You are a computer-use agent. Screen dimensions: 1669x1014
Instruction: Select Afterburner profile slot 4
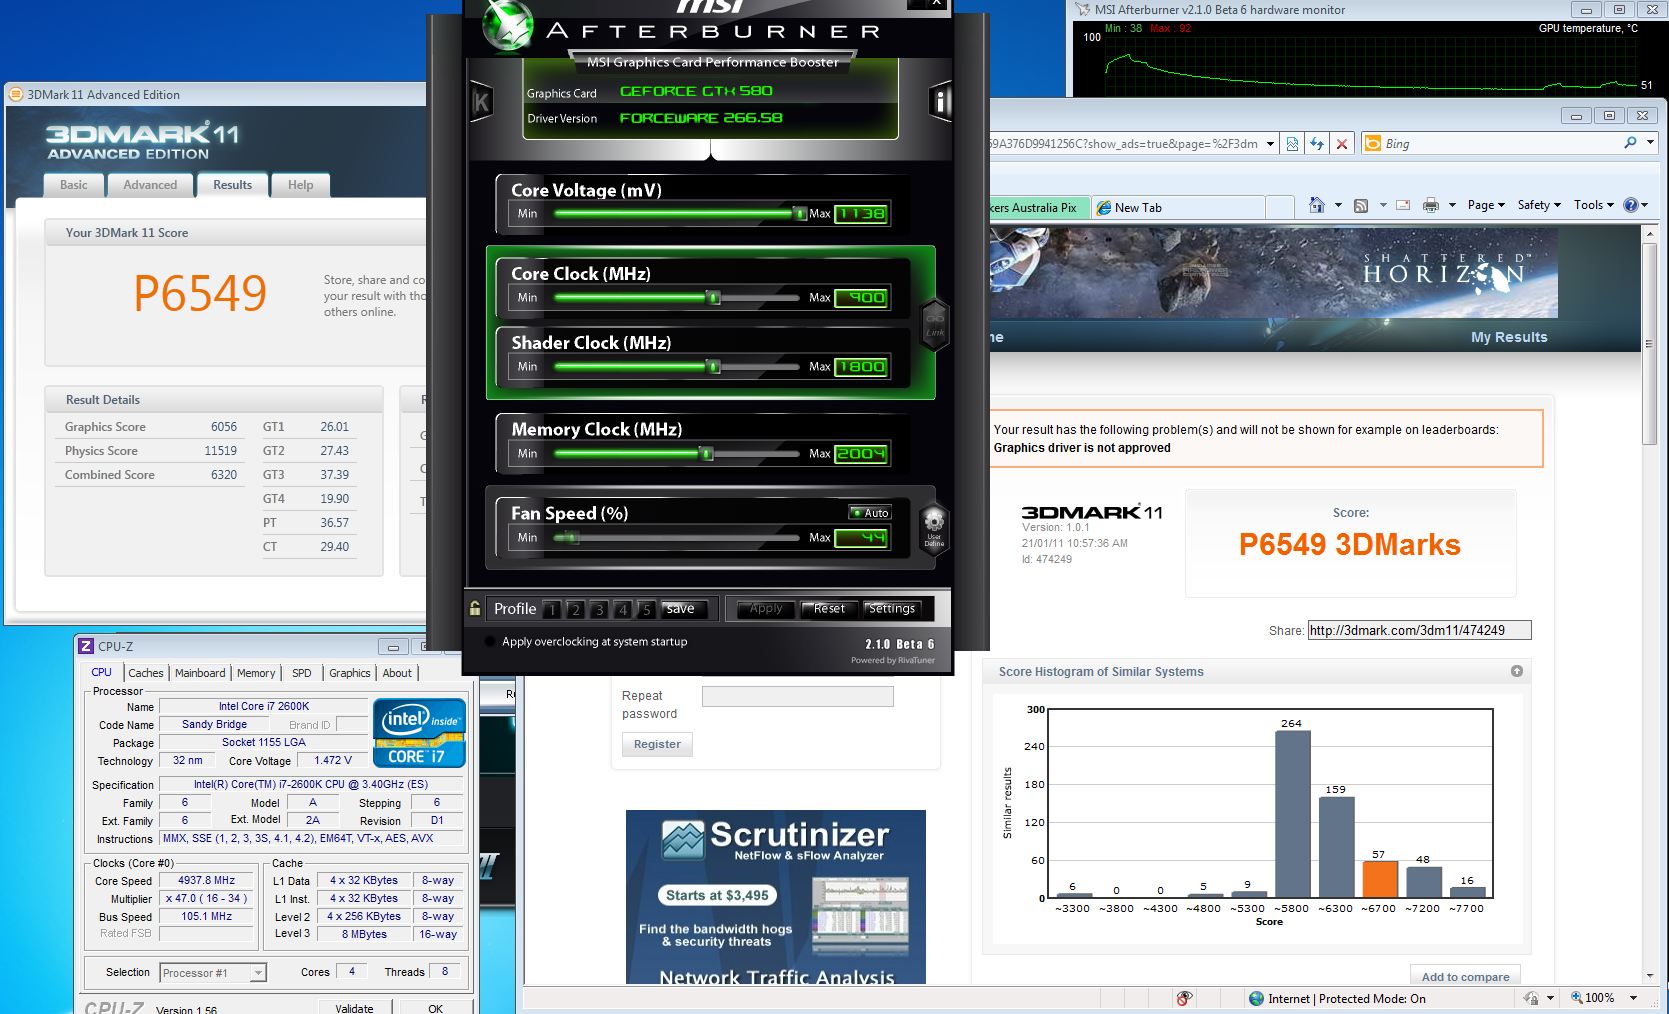click(x=622, y=609)
